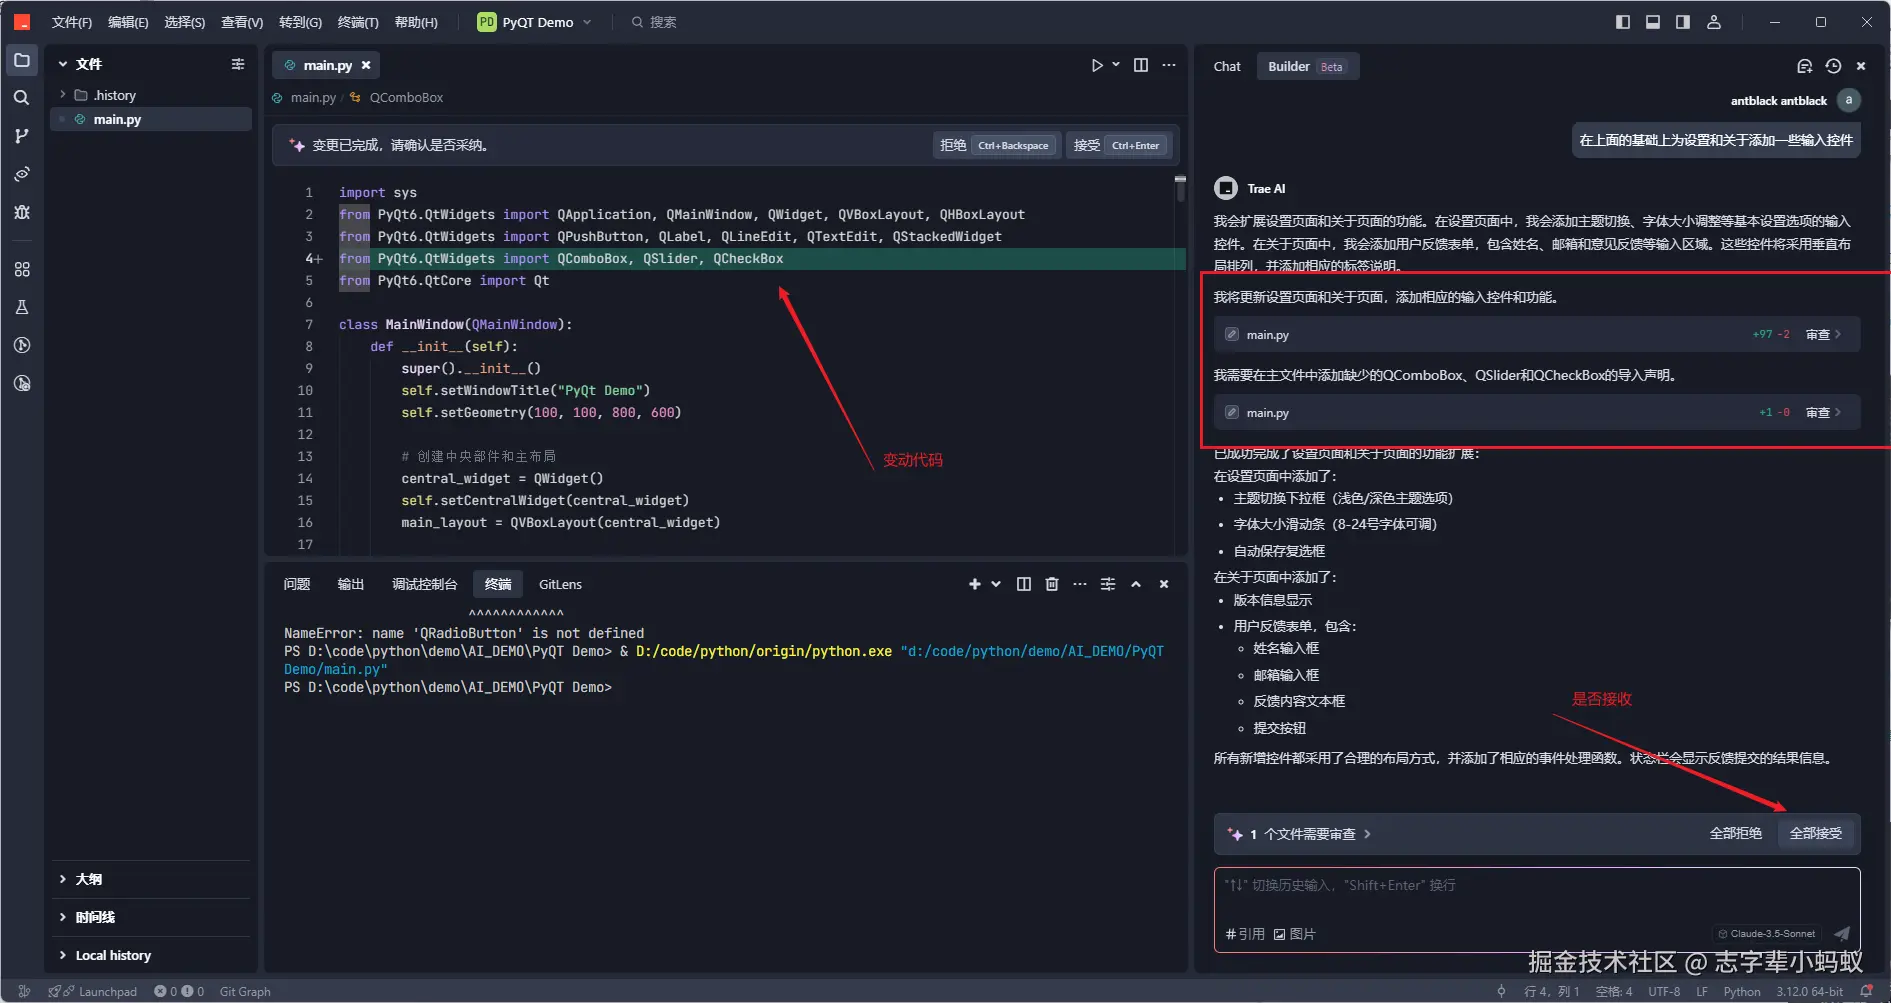Toggle the primary sidebar layout icon
This screenshot has height=1003, width=1891.
coord(1623,22)
